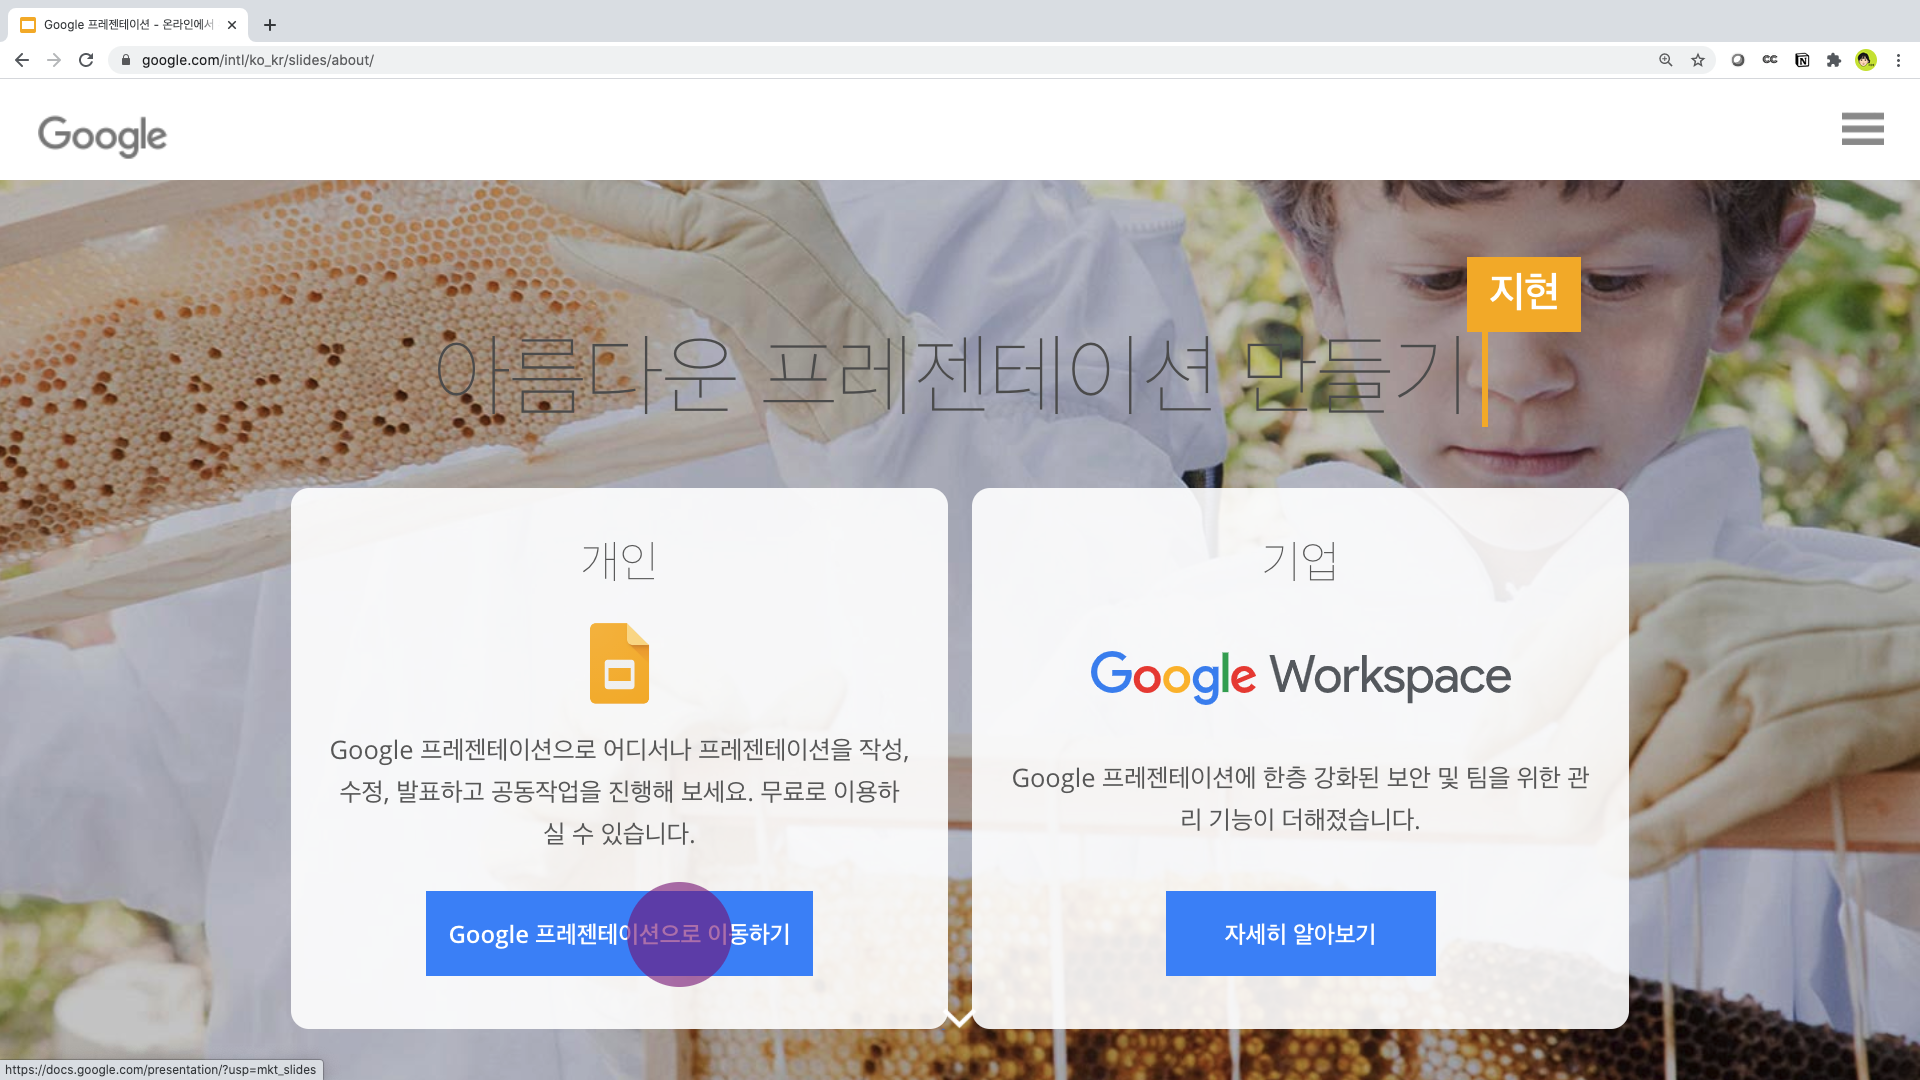
Task: Reload the current page
Action: pyautogui.click(x=86, y=60)
